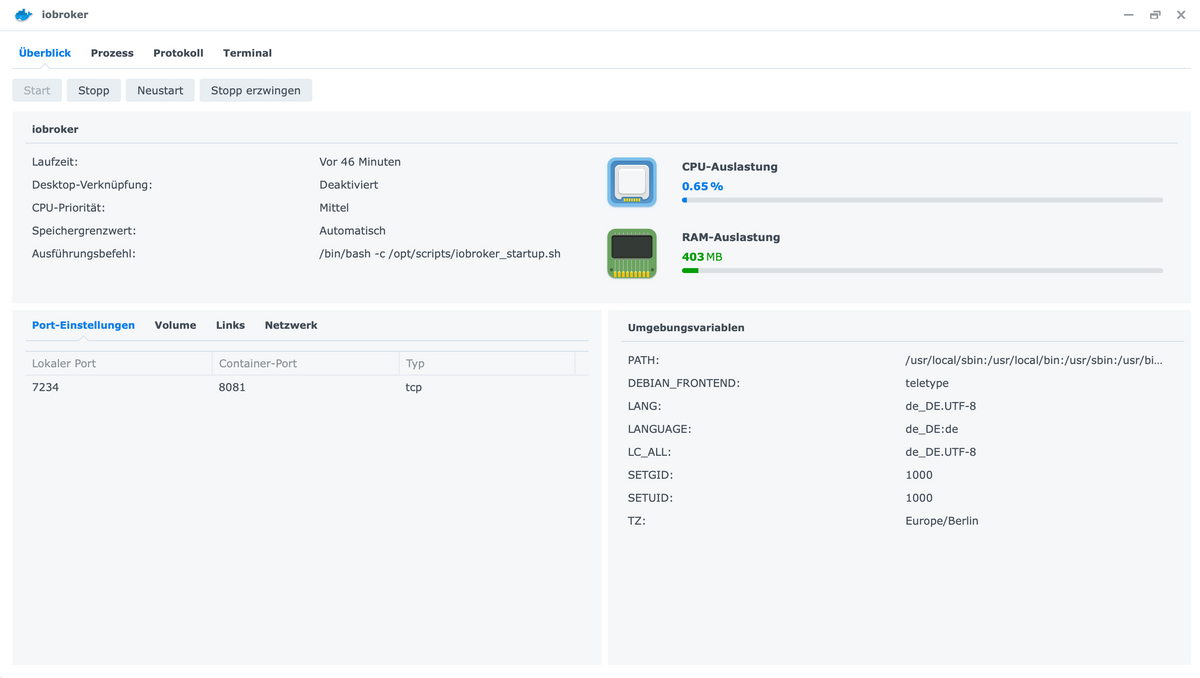Click the SETUID variable name

point(650,498)
